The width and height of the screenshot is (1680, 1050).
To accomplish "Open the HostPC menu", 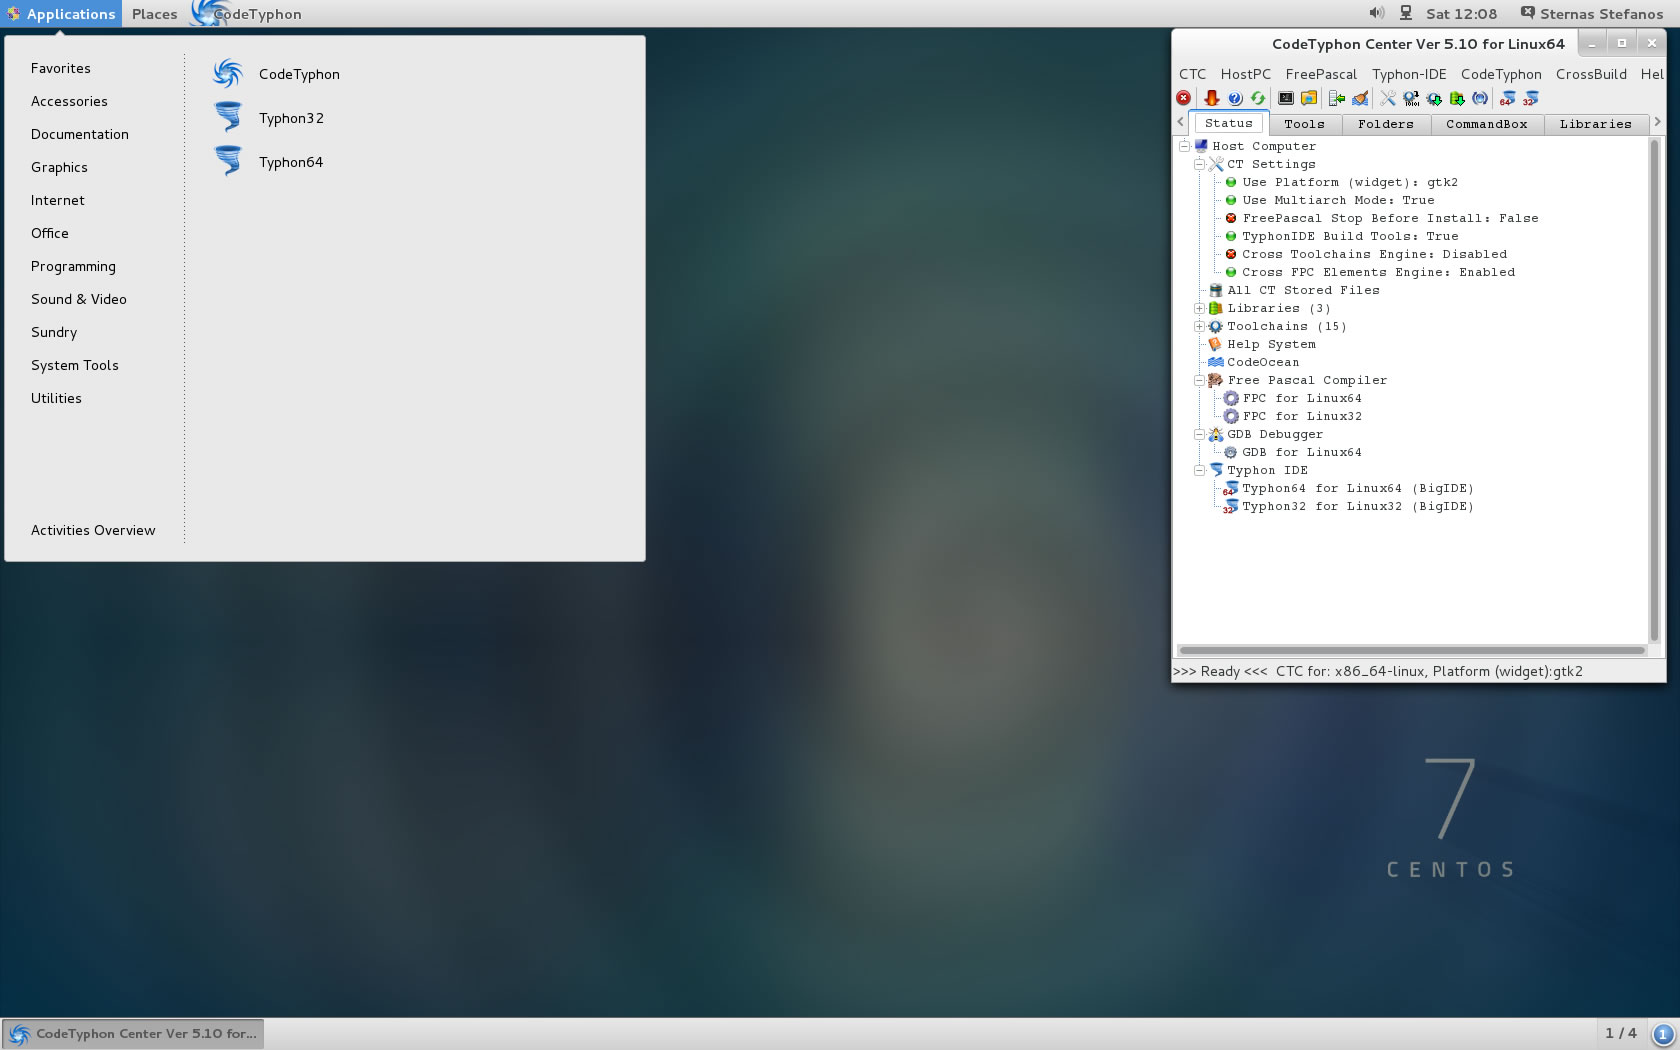I will point(1246,74).
